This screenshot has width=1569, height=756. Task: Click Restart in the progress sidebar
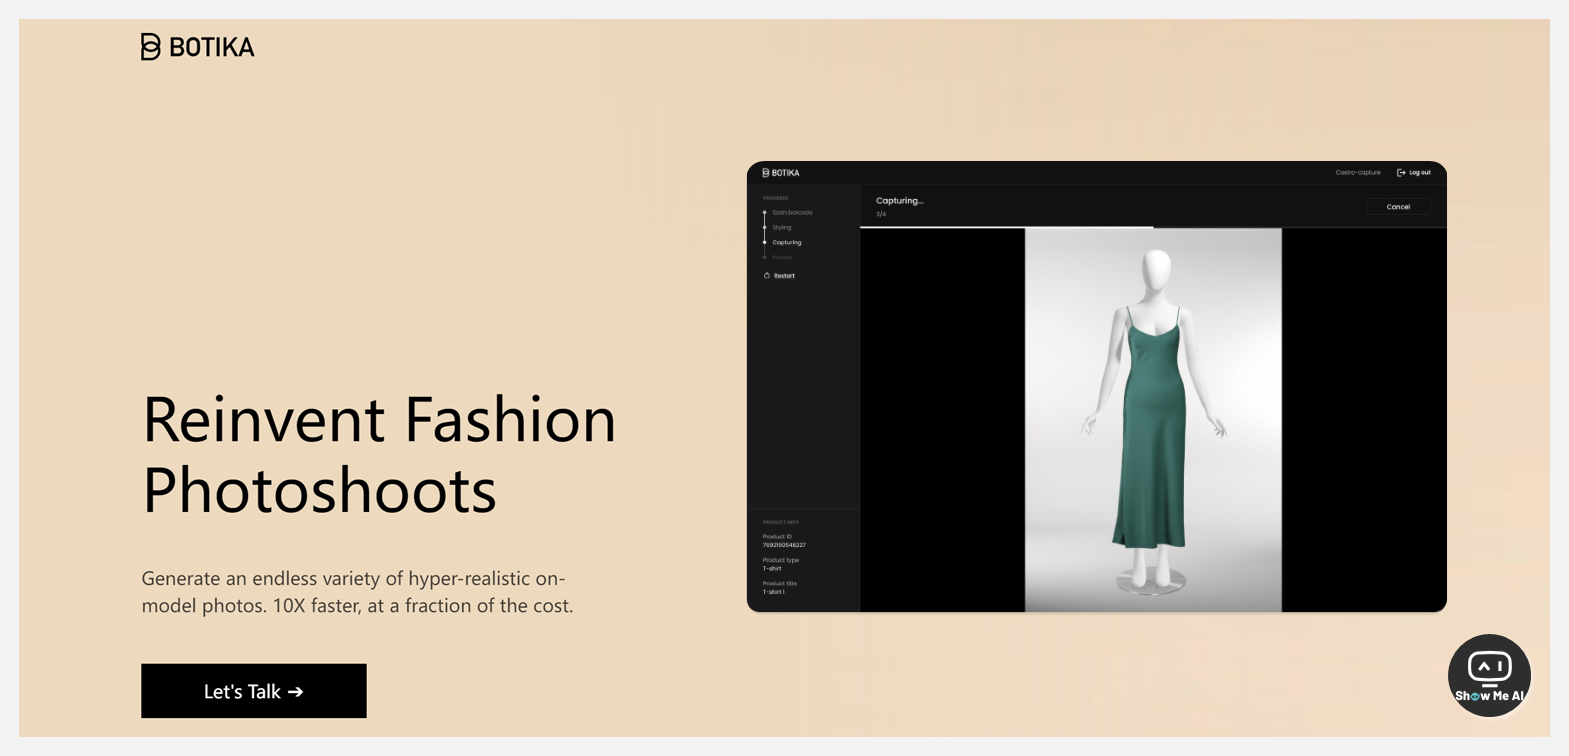[x=780, y=276]
